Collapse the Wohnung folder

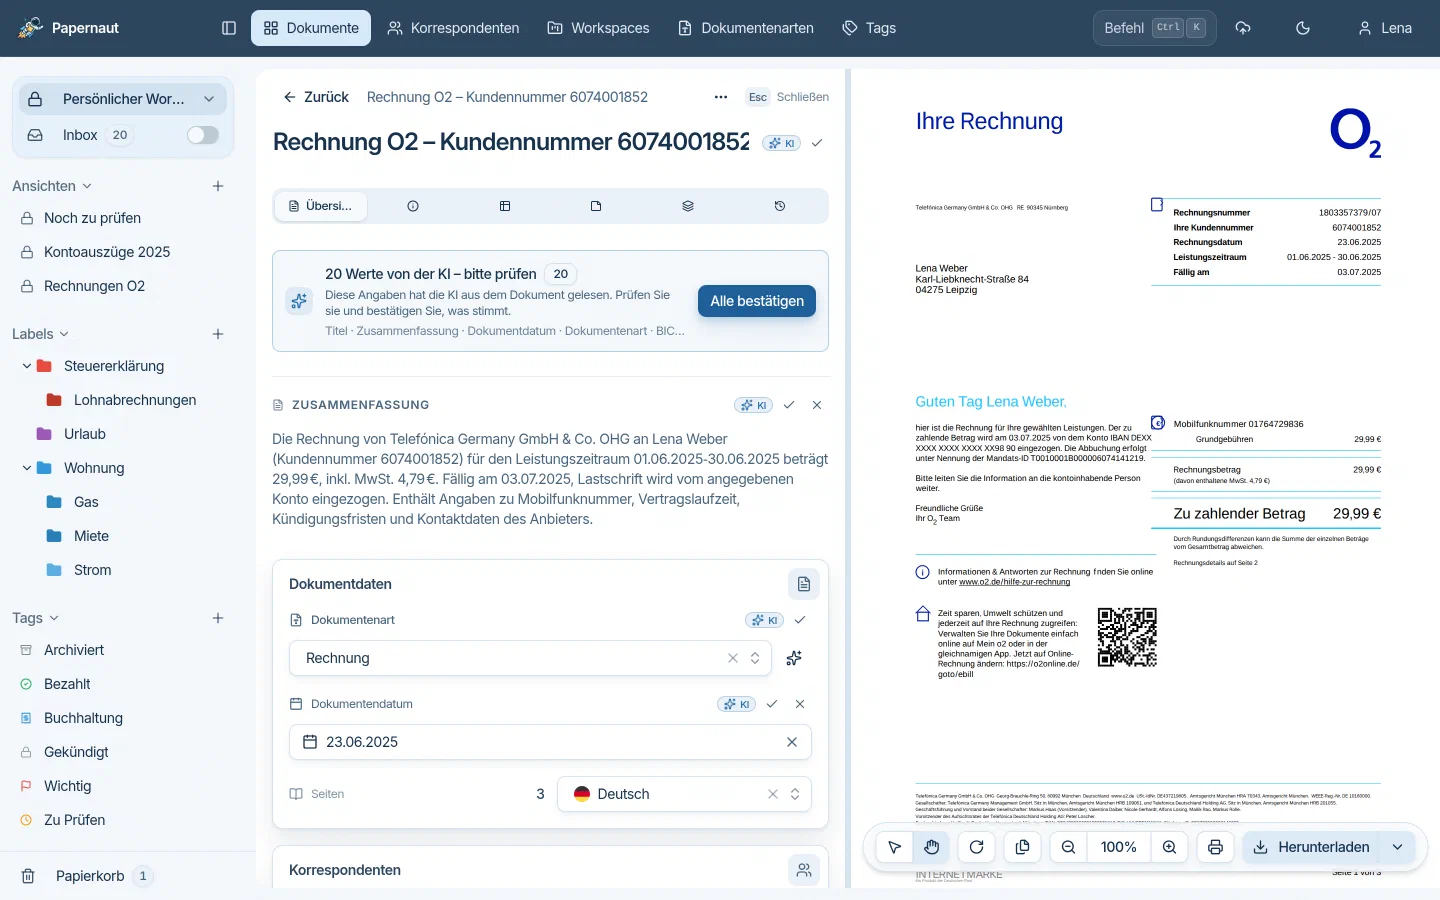click(x=26, y=468)
